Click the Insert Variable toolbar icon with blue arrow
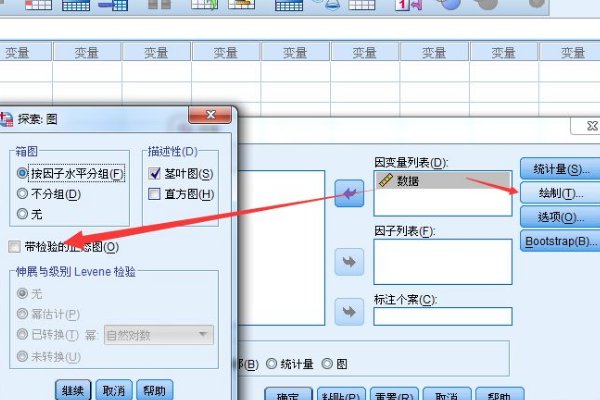Screen dimensions: 600x400 pos(113,5)
